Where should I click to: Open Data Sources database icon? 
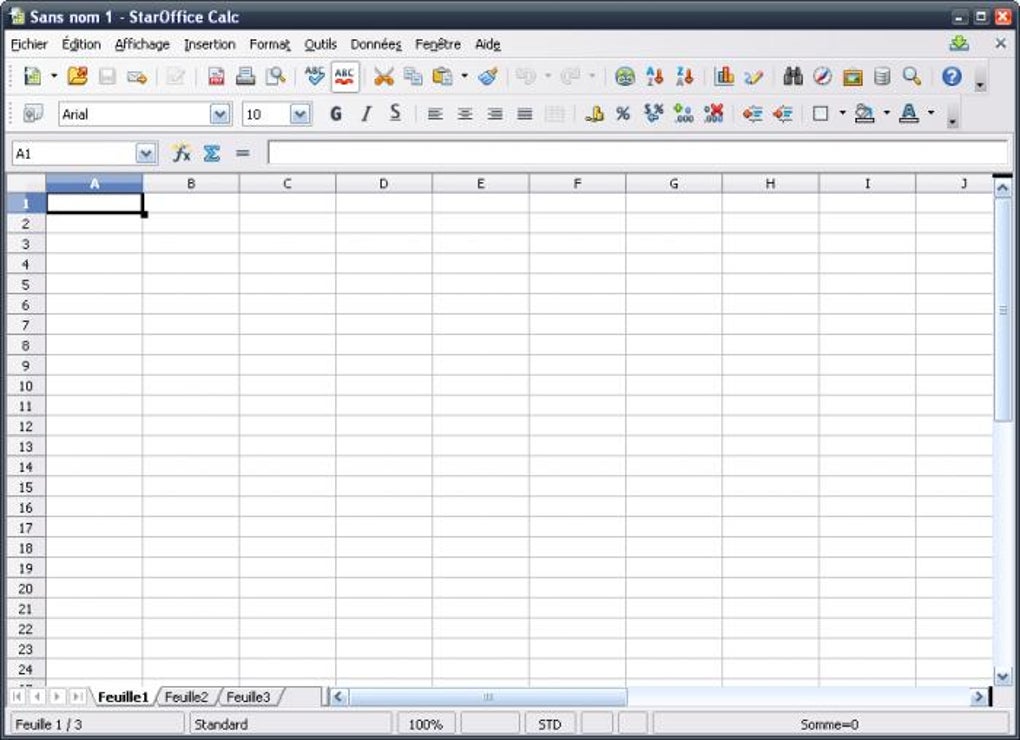click(882, 77)
